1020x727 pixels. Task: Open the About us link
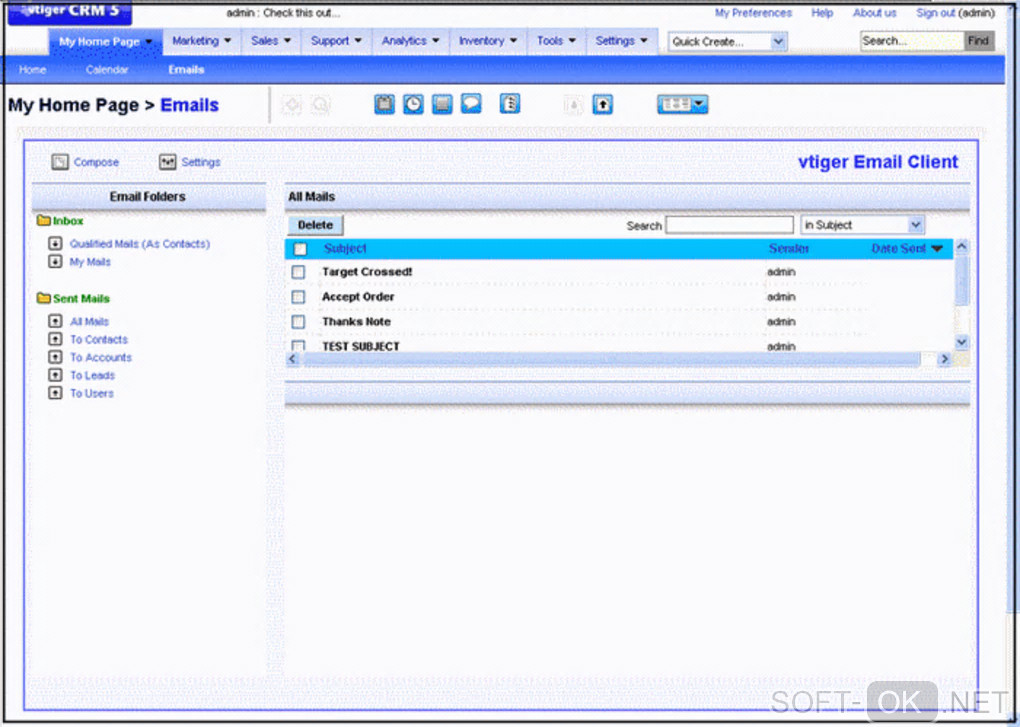pyautogui.click(x=874, y=13)
